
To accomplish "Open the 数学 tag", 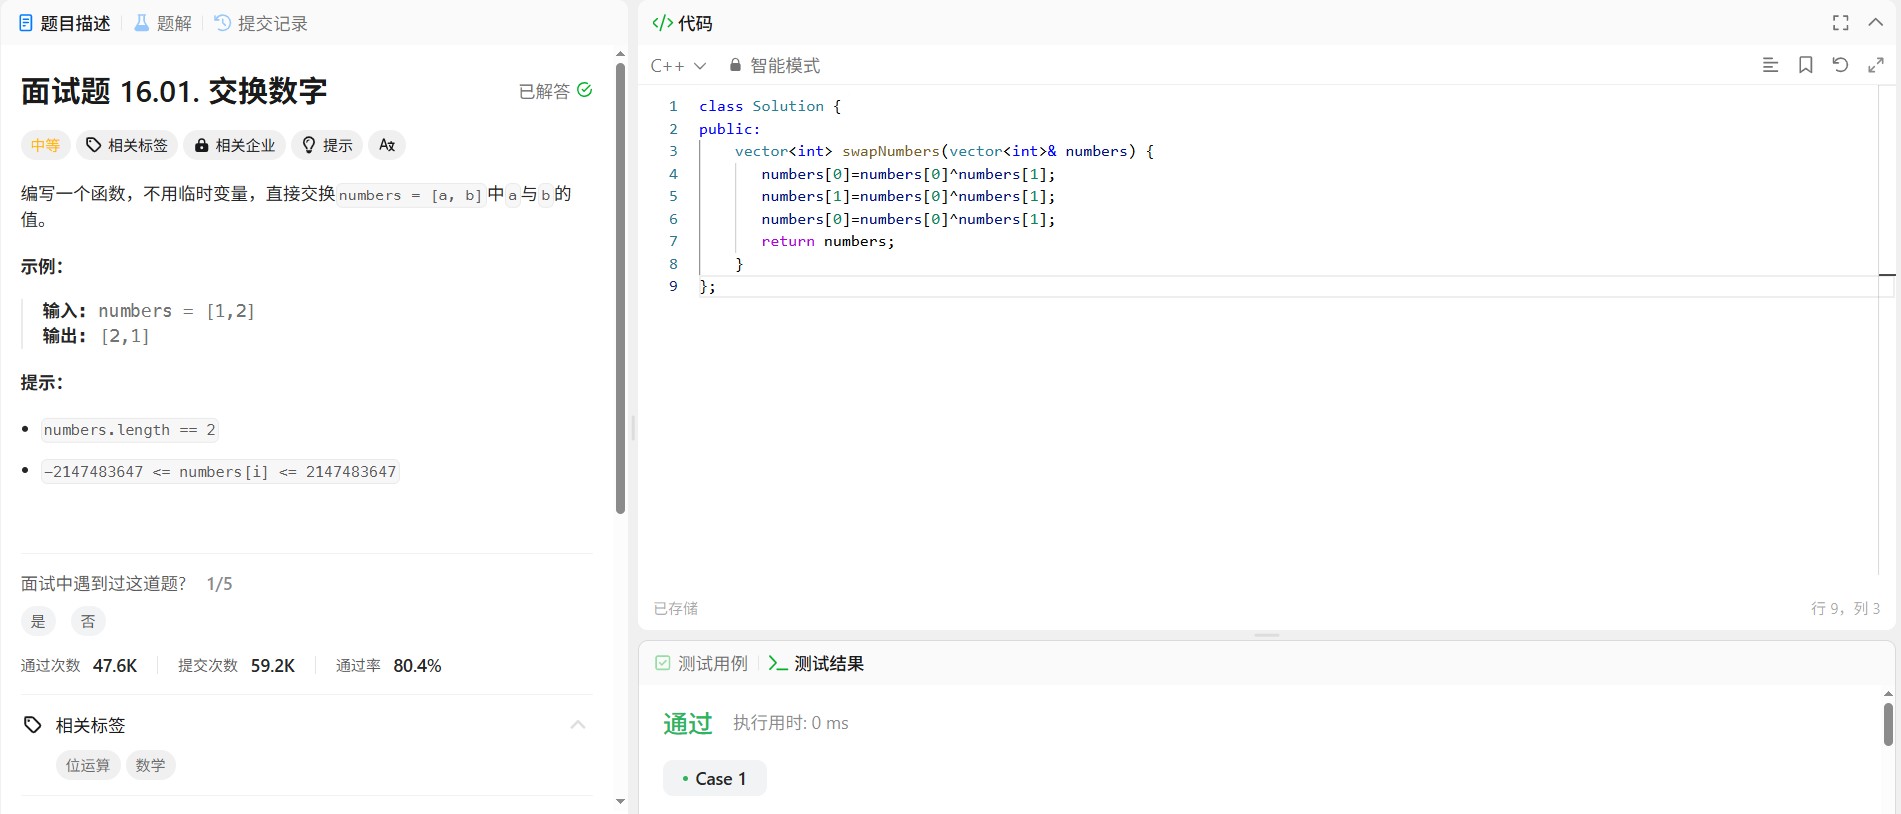I will [x=151, y=765].
